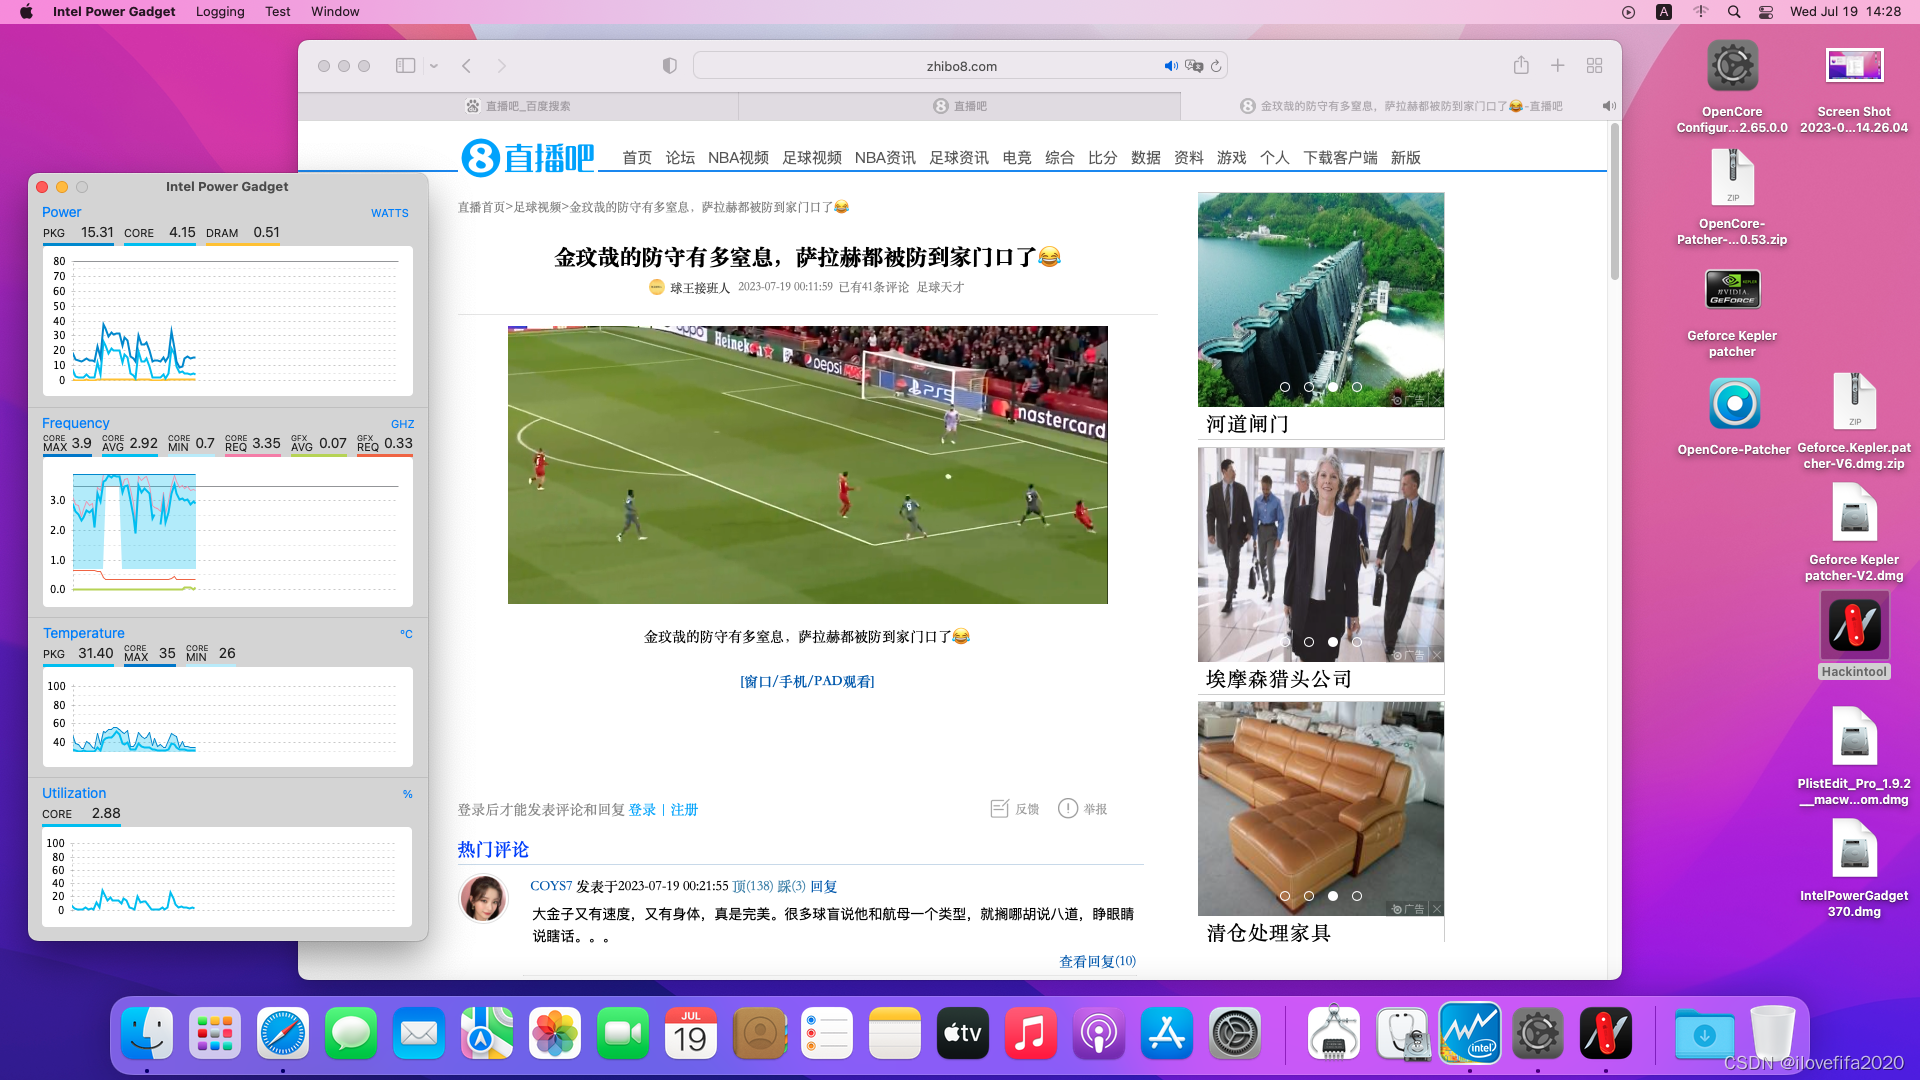
Task: Open NBA视频 in site navigation
Action: pyautogui.click(x=738, y=158)
